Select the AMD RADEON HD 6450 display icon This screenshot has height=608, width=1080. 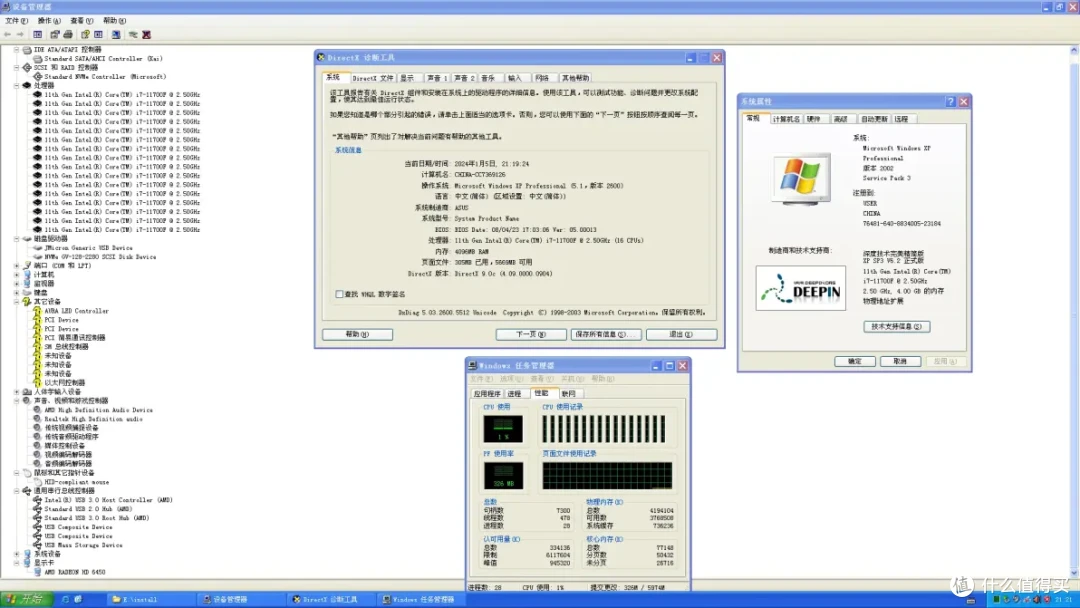pos(37,572)
